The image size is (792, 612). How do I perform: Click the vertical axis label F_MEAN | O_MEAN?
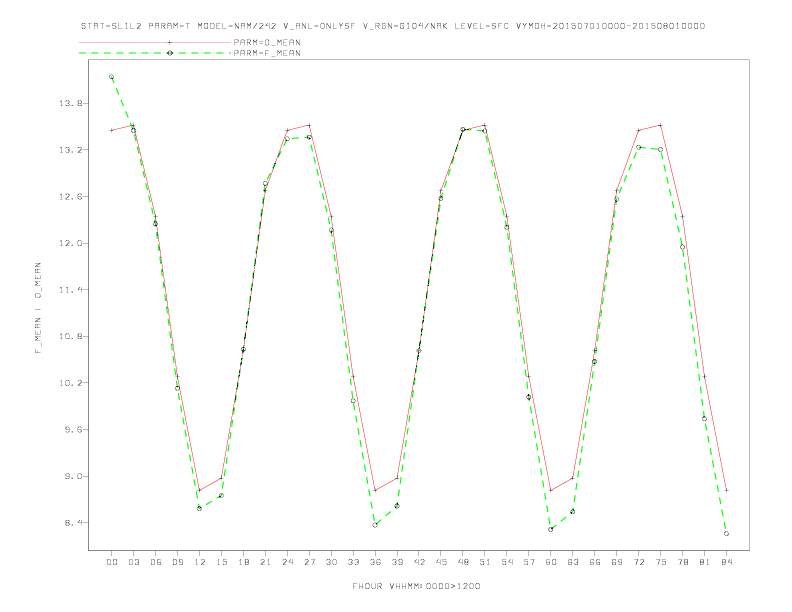pos(38,308)
